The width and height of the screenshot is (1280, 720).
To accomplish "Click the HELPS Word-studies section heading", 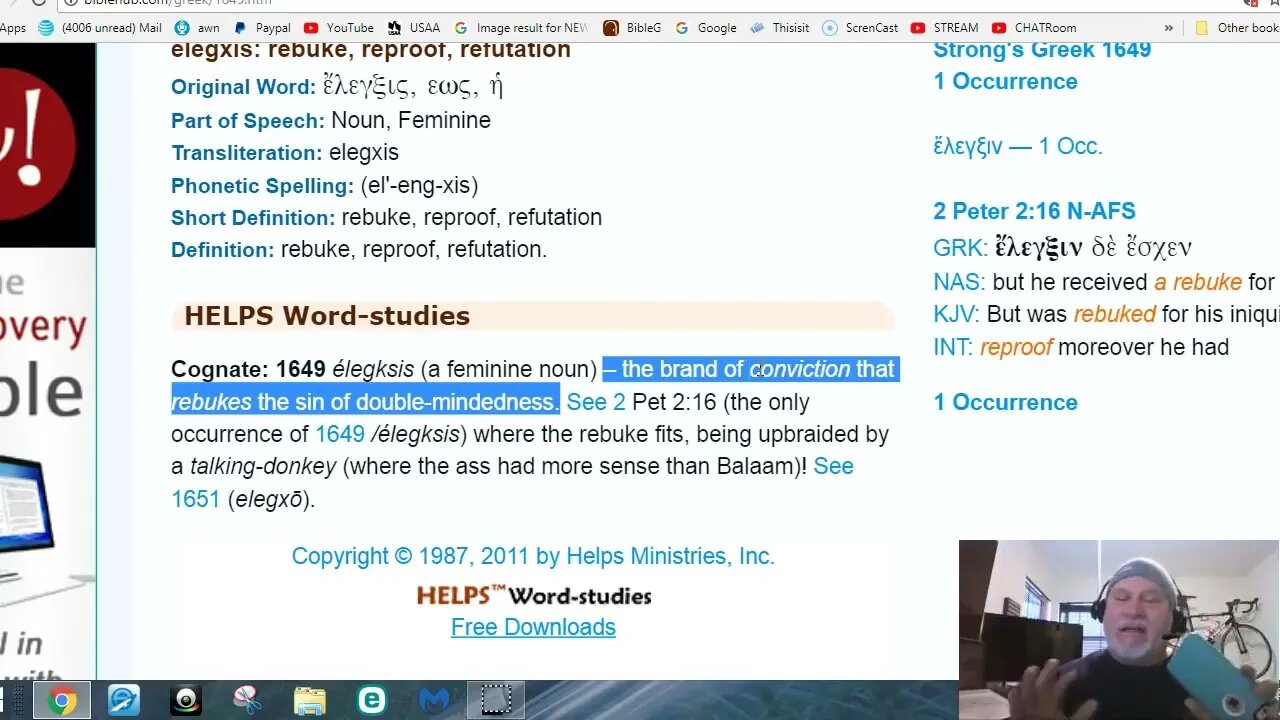I will (x=327, y=316).
